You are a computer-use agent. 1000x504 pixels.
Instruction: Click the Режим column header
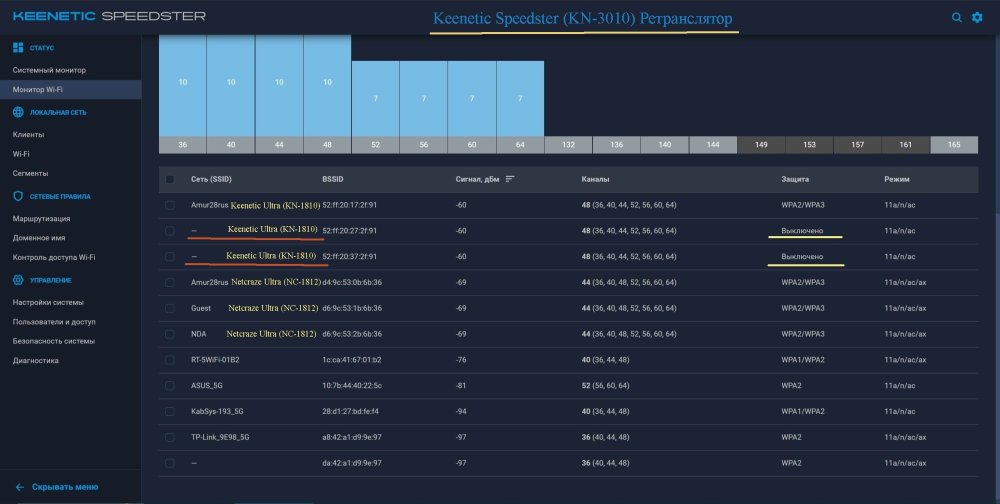897,179
